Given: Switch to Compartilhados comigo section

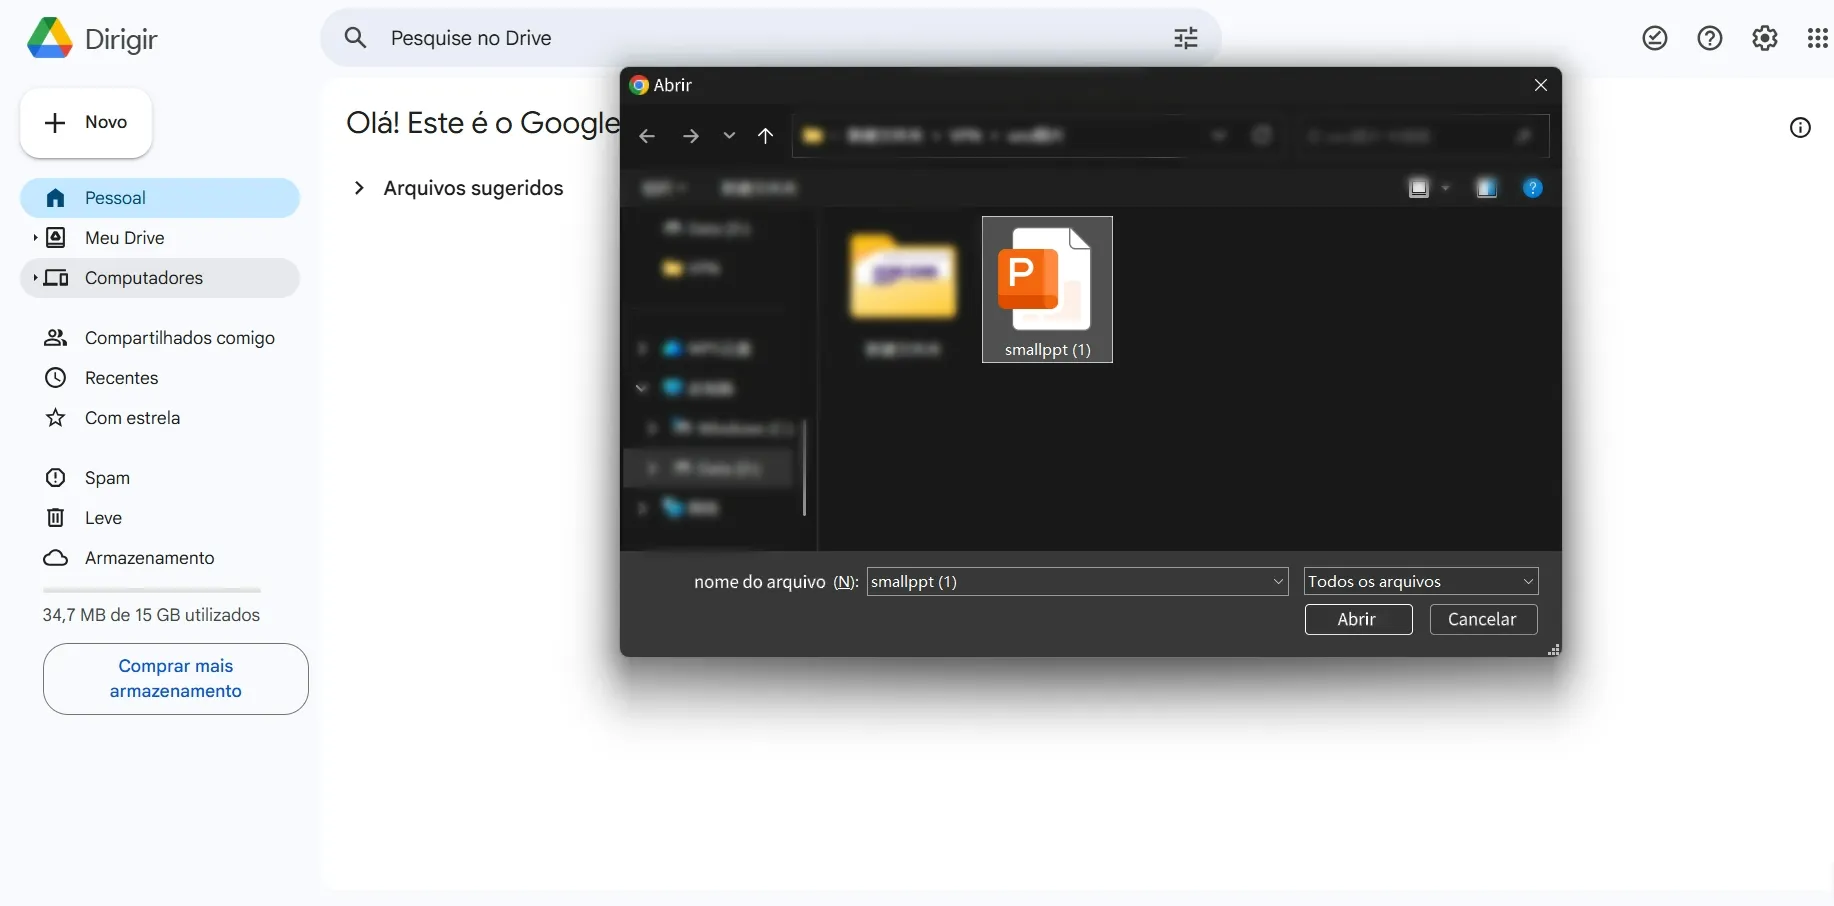Looking at the screenshot, I should (x=179, y=338).
